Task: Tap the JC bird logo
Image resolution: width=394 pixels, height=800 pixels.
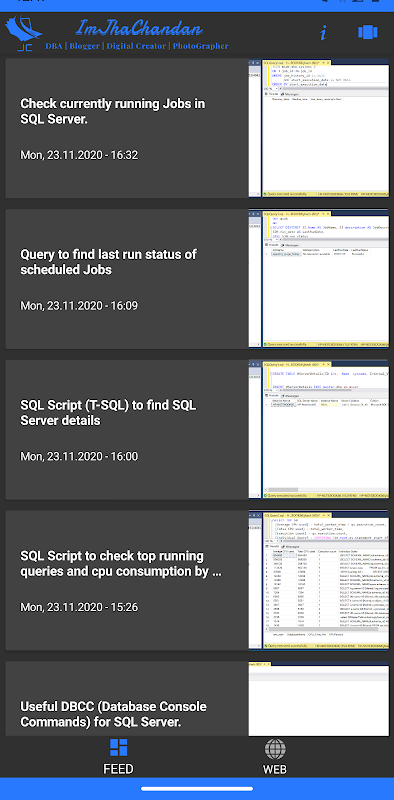Action: (23, 34)
